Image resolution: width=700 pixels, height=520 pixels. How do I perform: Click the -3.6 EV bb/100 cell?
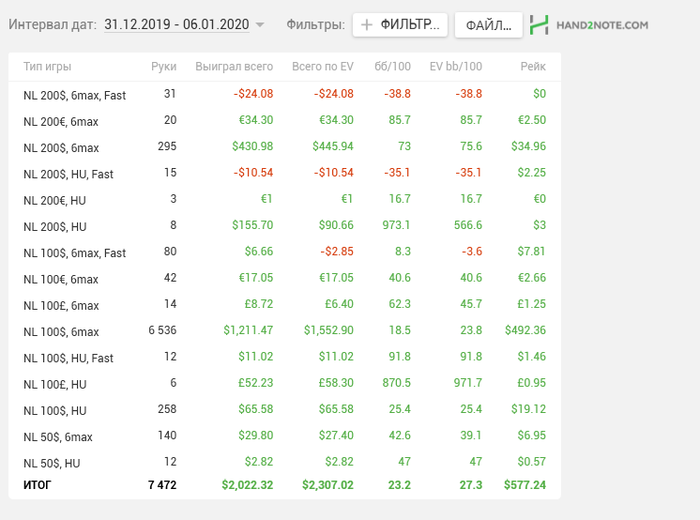tap(472, 251)
